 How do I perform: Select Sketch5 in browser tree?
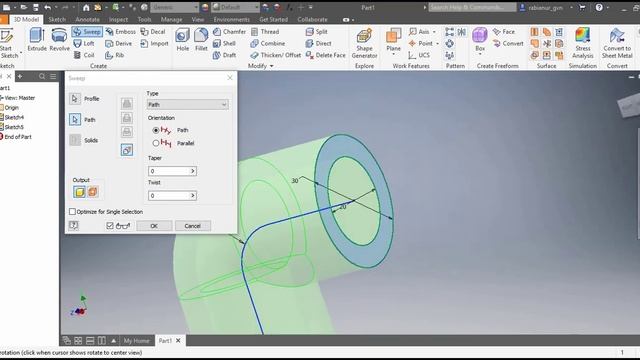point(13,127)
